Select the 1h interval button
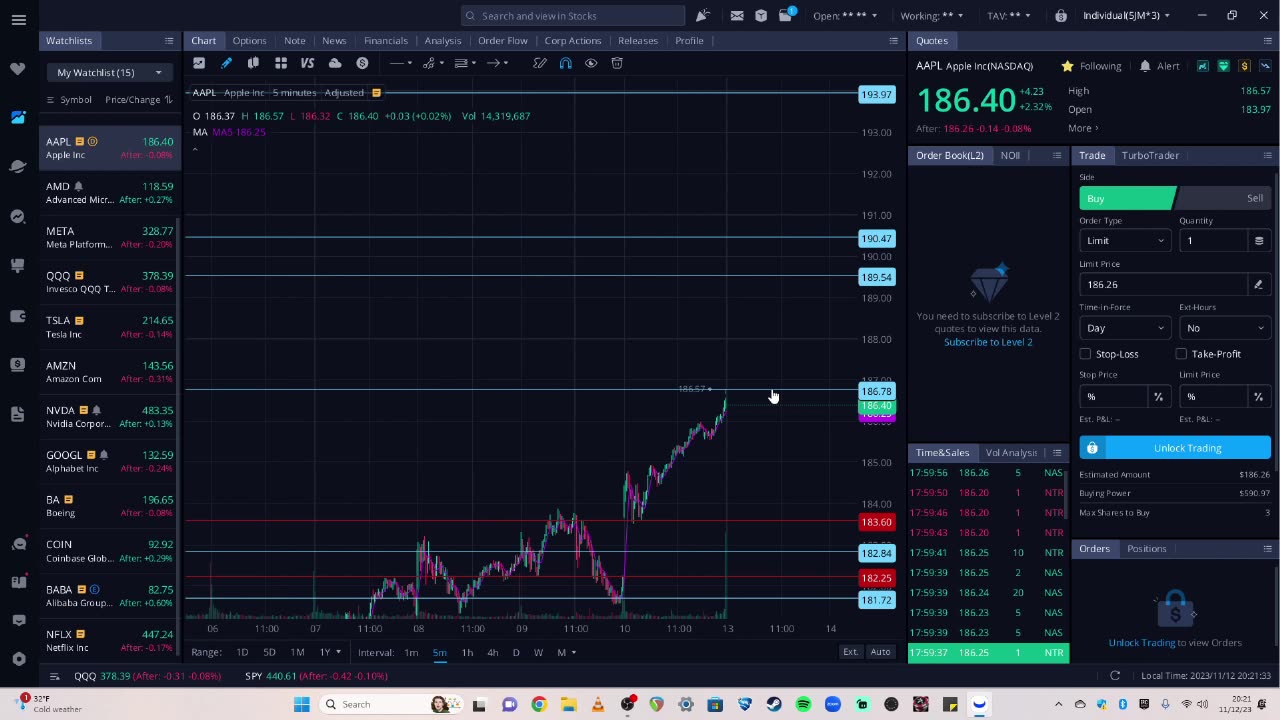1280x720 pixels. (467, 652)
